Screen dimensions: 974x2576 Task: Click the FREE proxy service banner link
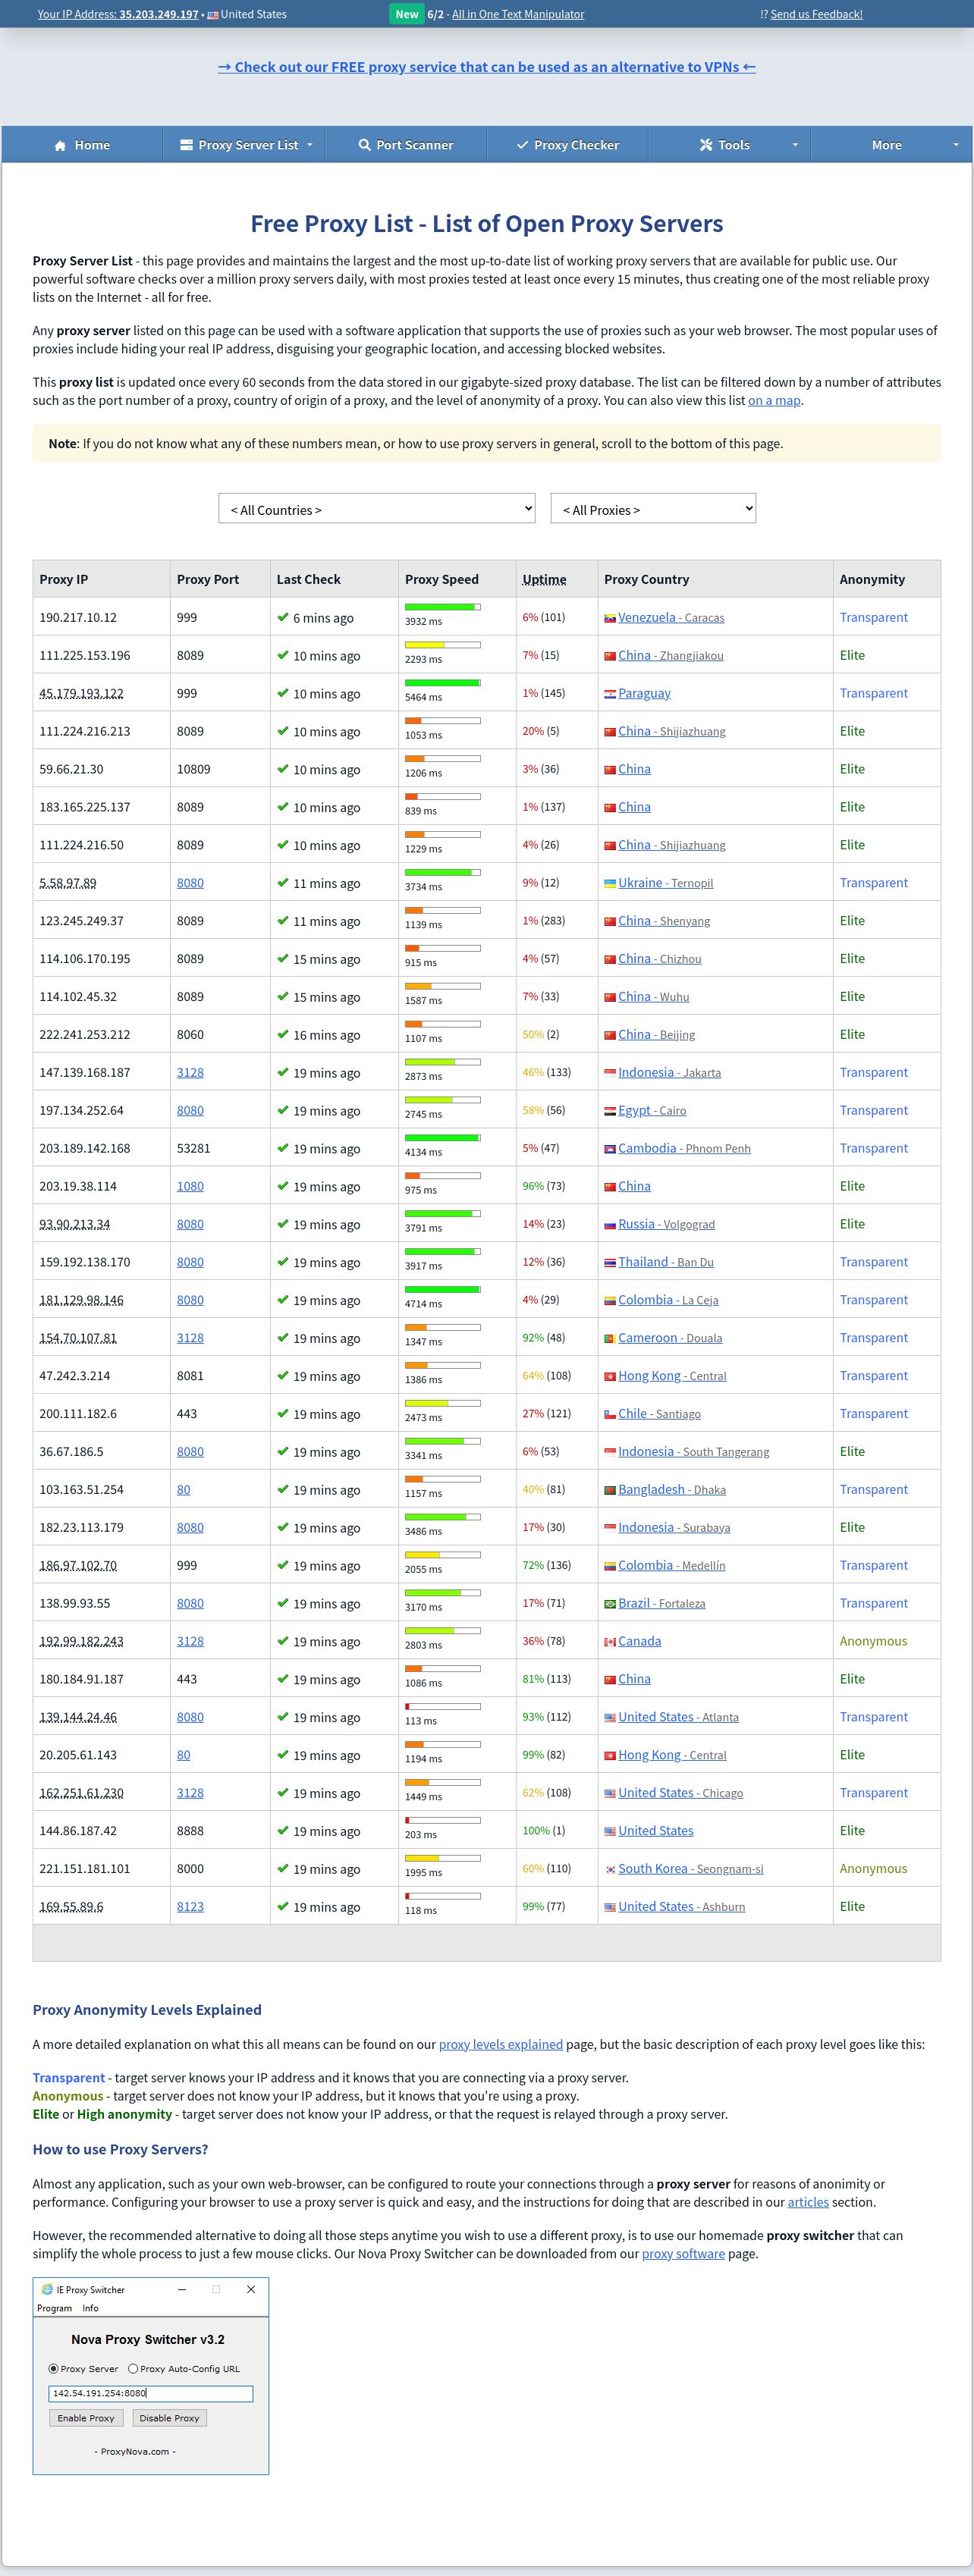point(487,67)
